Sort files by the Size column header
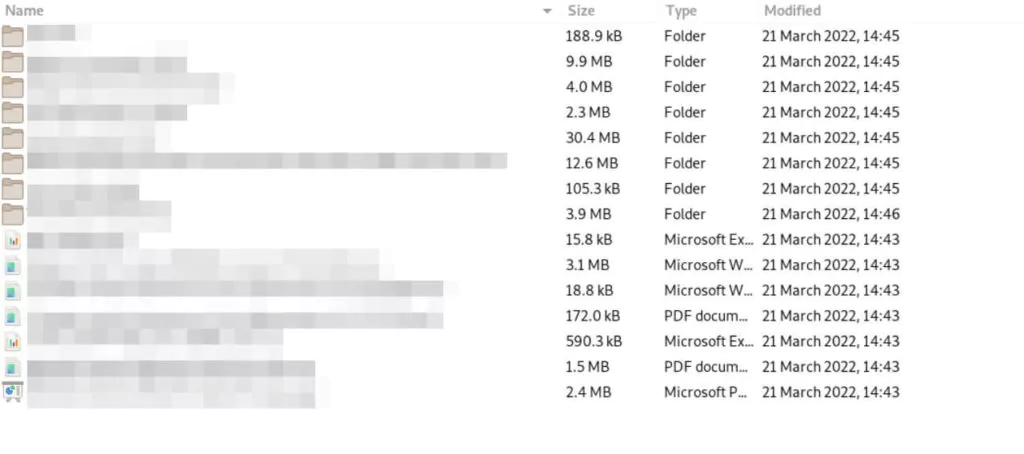 pyautogui.click(x=581, y=10)
